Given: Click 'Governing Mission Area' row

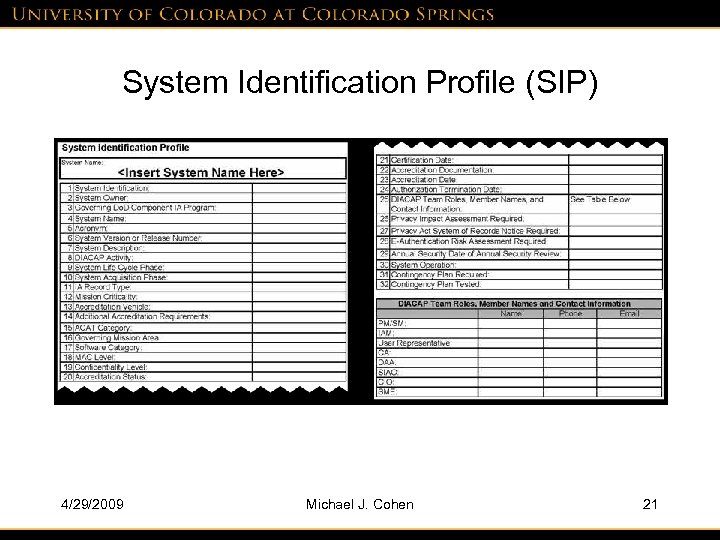Looking at the screenshot, I should click(x=203, y=338).
